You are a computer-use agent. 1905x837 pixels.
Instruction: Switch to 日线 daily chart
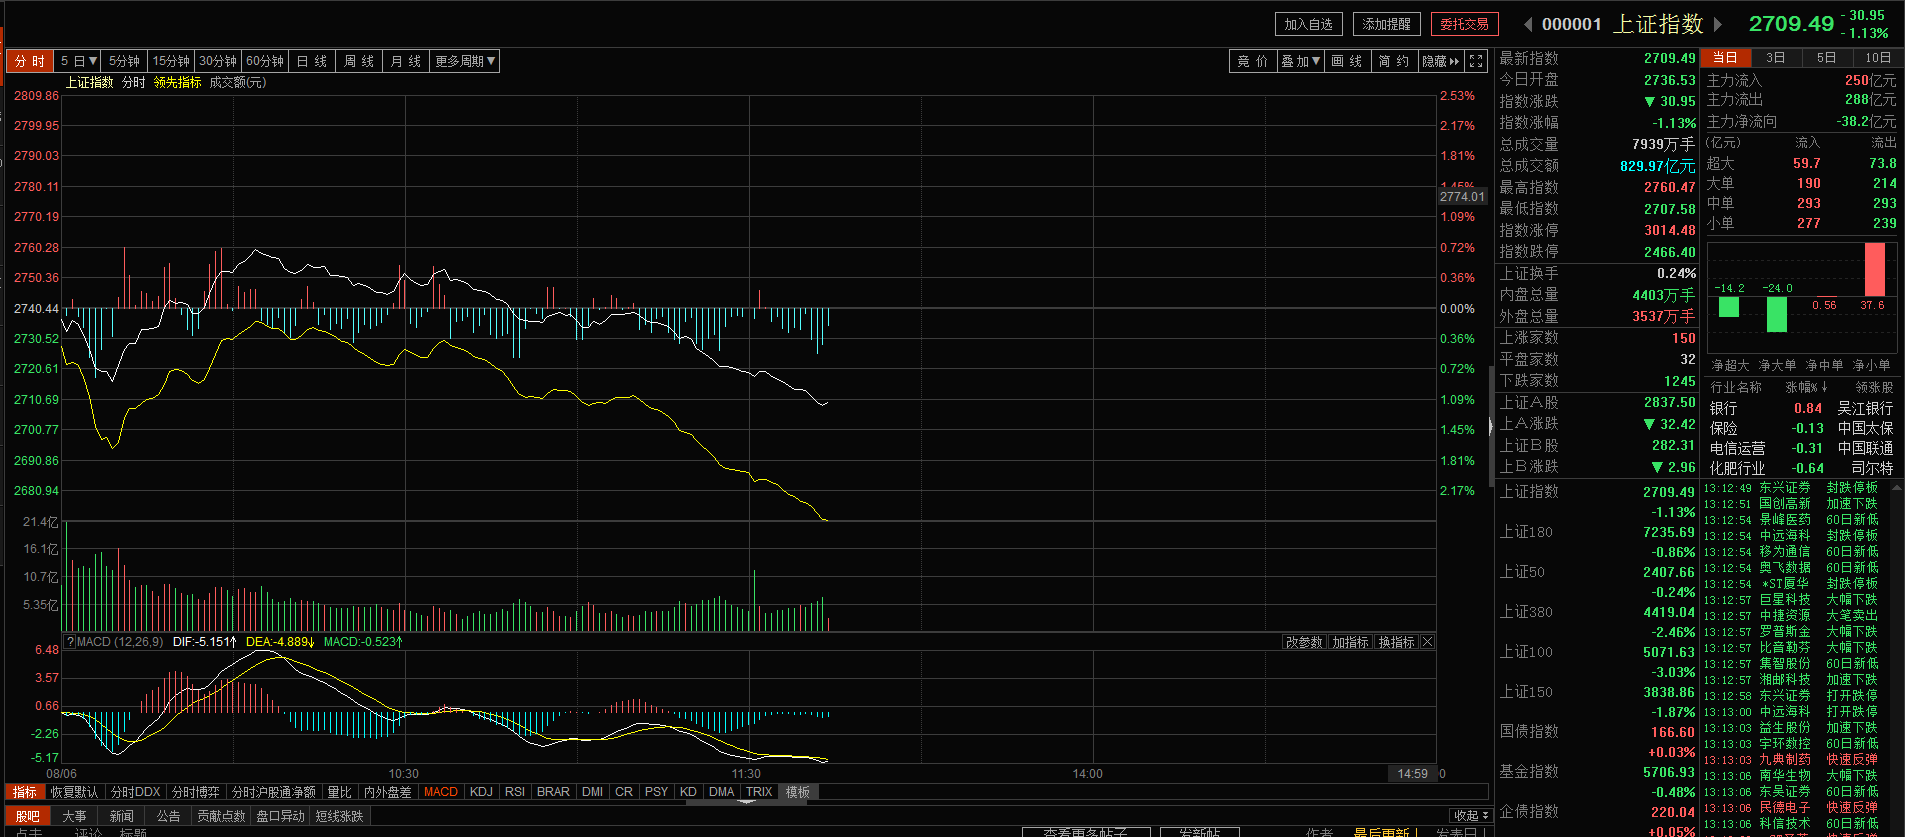point(311,61)
